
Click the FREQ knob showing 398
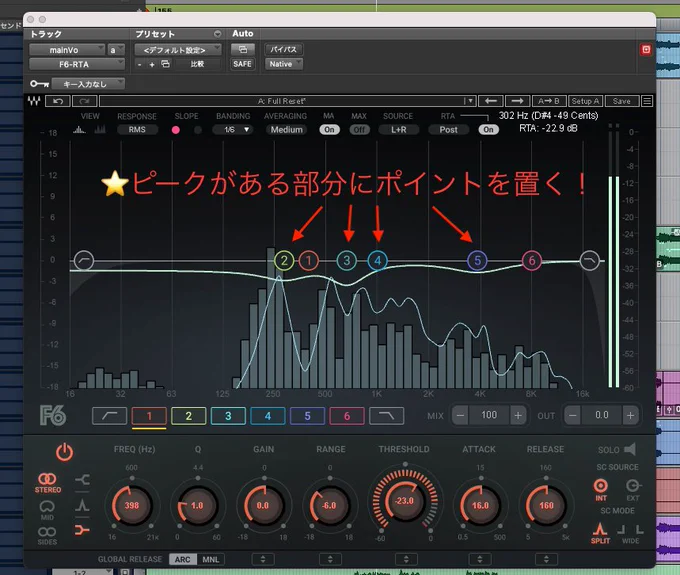(x=132, y=505)
